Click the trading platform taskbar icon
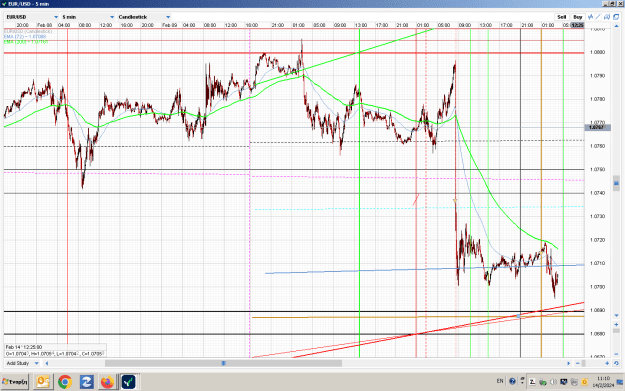The height and width of the screenshot is (391, 625). [128, 382]
